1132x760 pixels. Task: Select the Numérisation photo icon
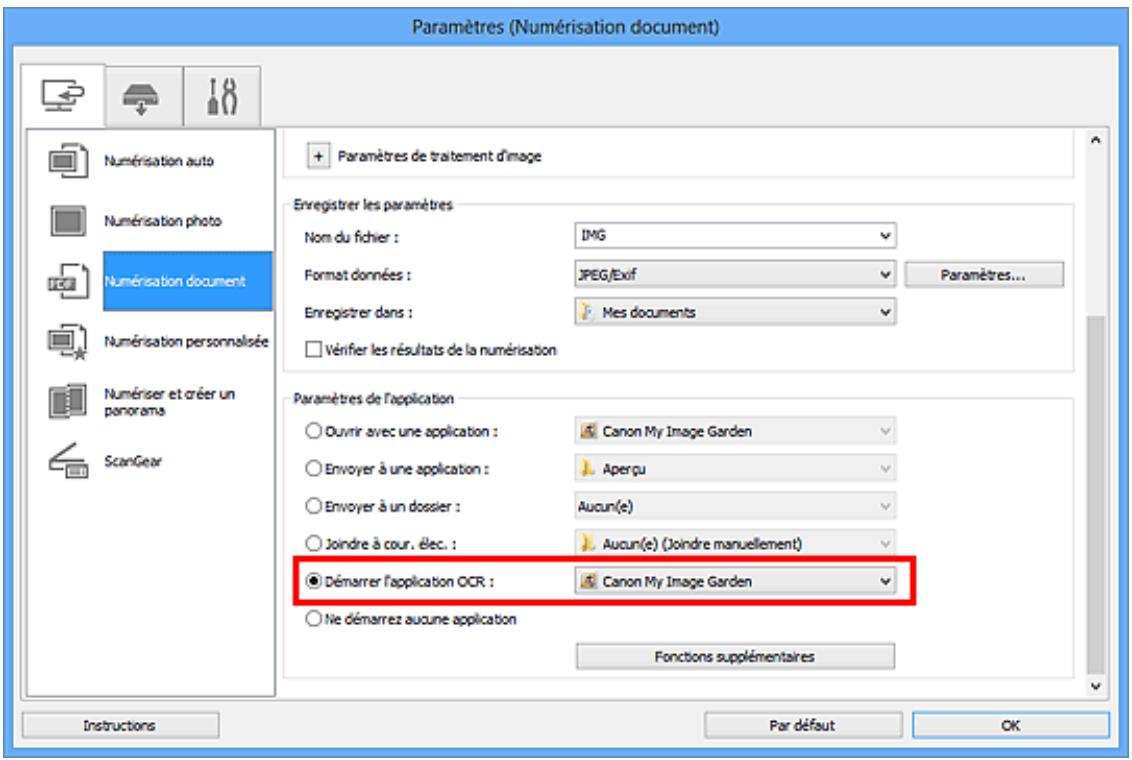click(69, 221)
